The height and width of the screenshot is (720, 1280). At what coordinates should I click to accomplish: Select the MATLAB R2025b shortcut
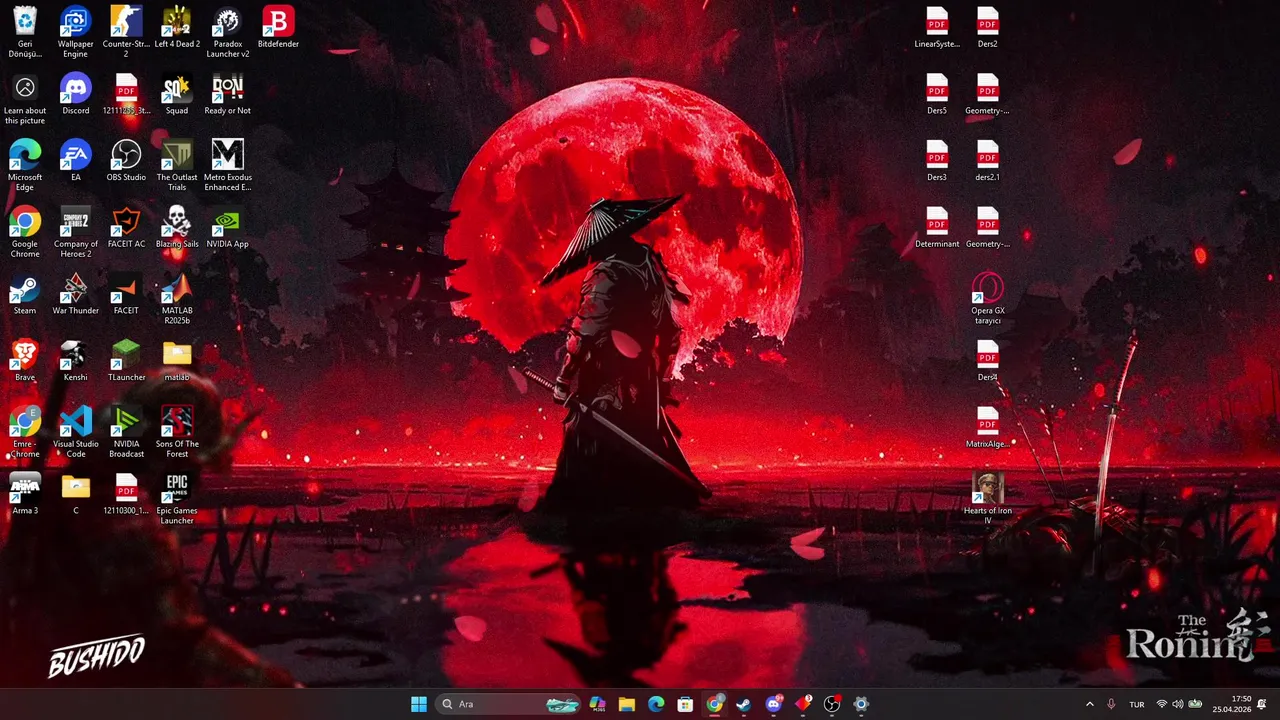177,299
